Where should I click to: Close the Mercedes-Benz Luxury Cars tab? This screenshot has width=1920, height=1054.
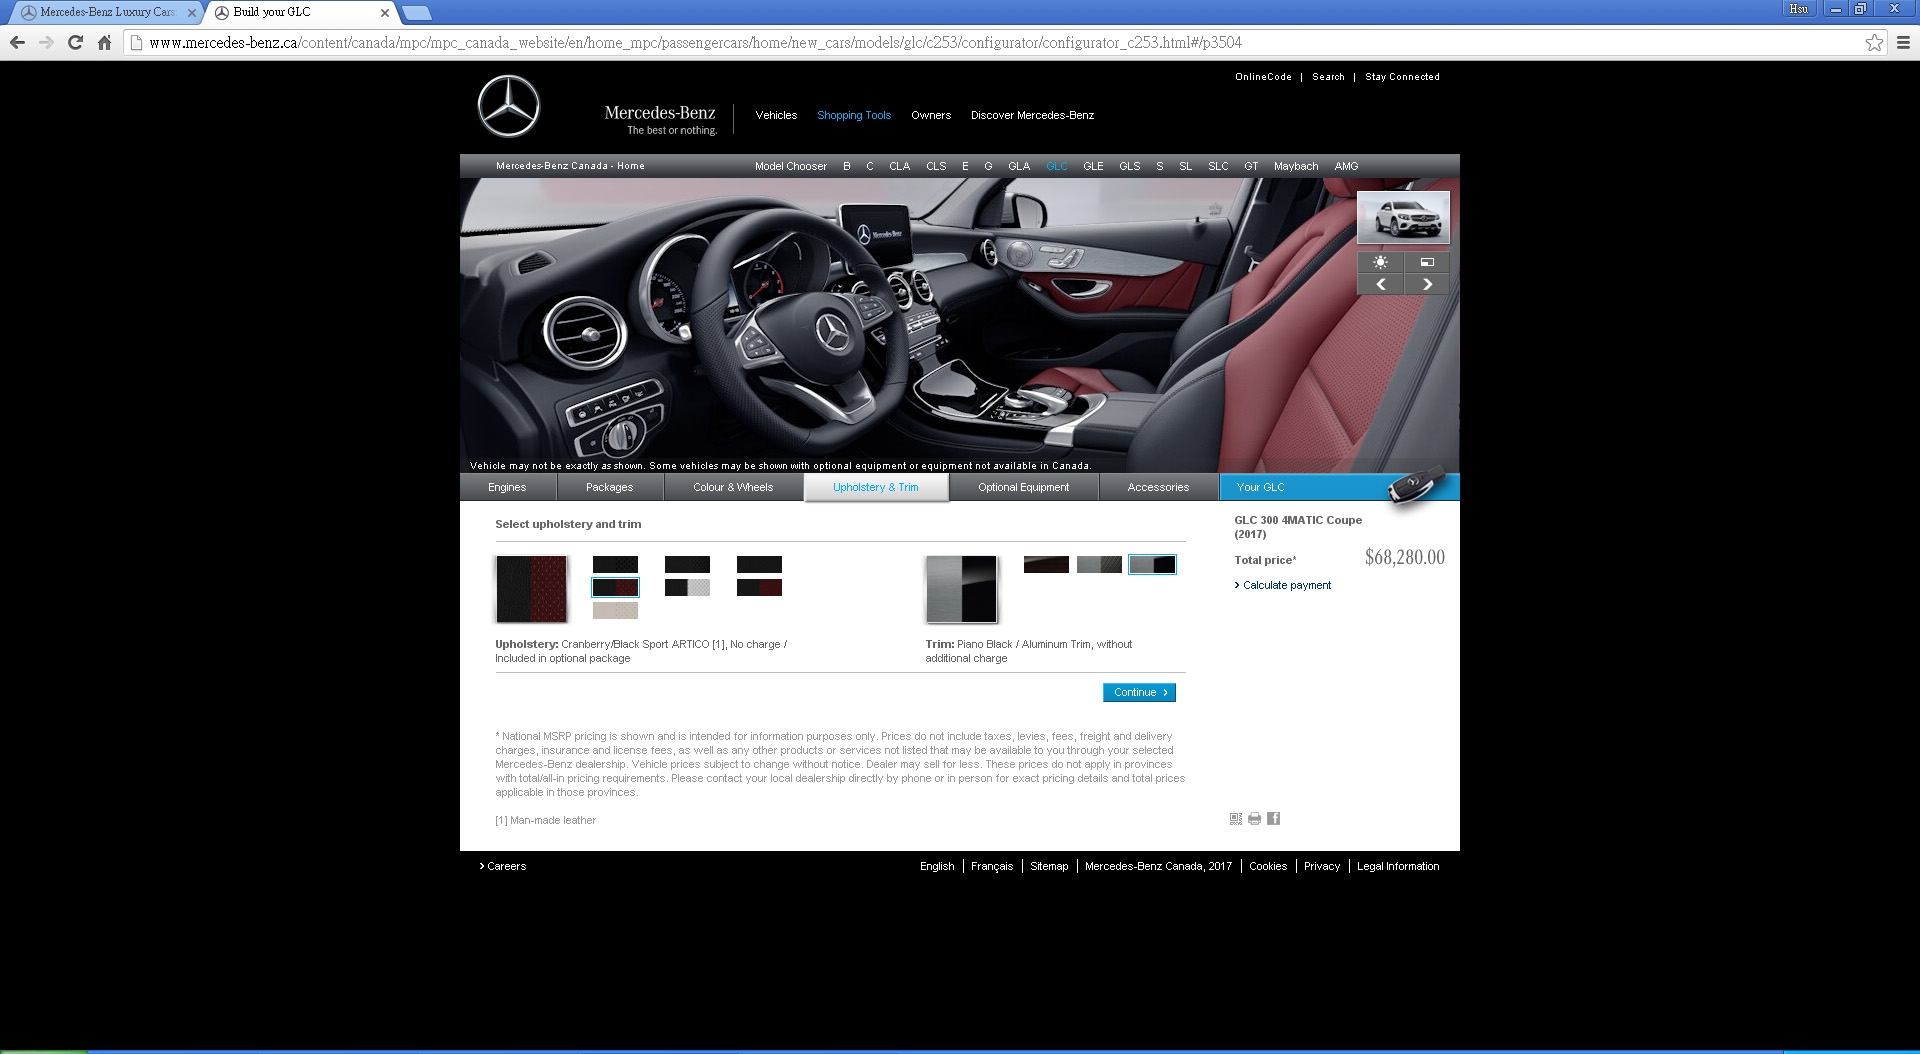192,13
